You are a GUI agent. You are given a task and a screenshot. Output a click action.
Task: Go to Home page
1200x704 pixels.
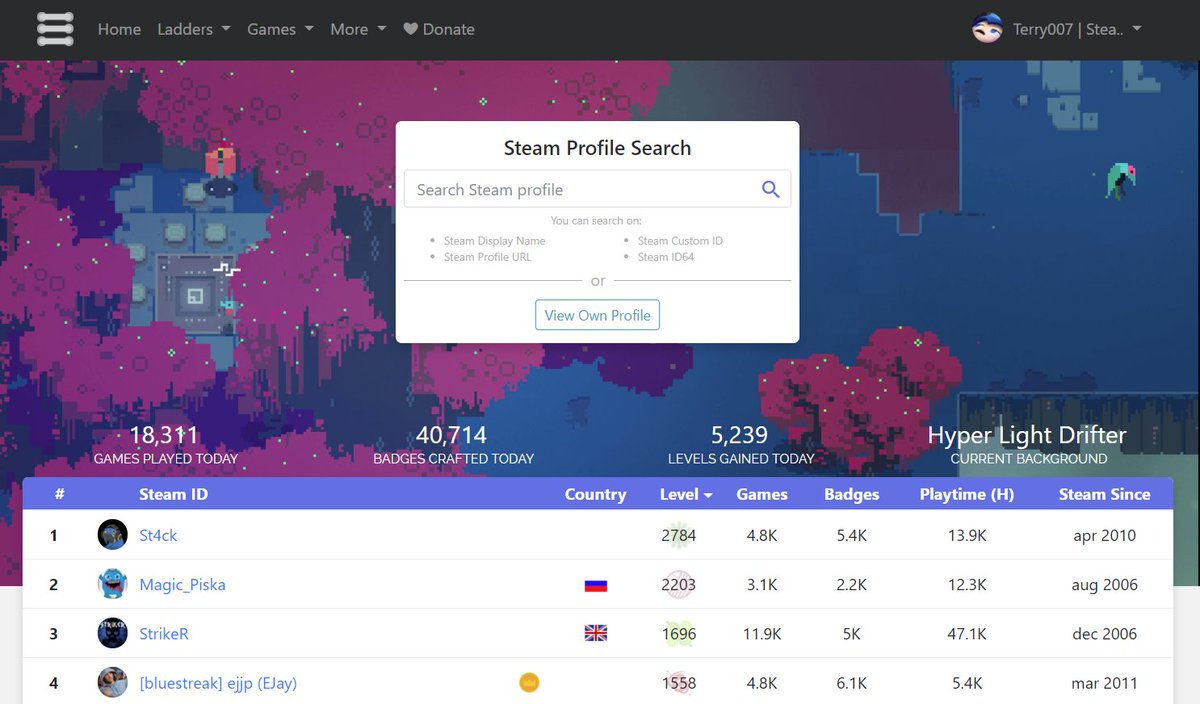(119, 29)
